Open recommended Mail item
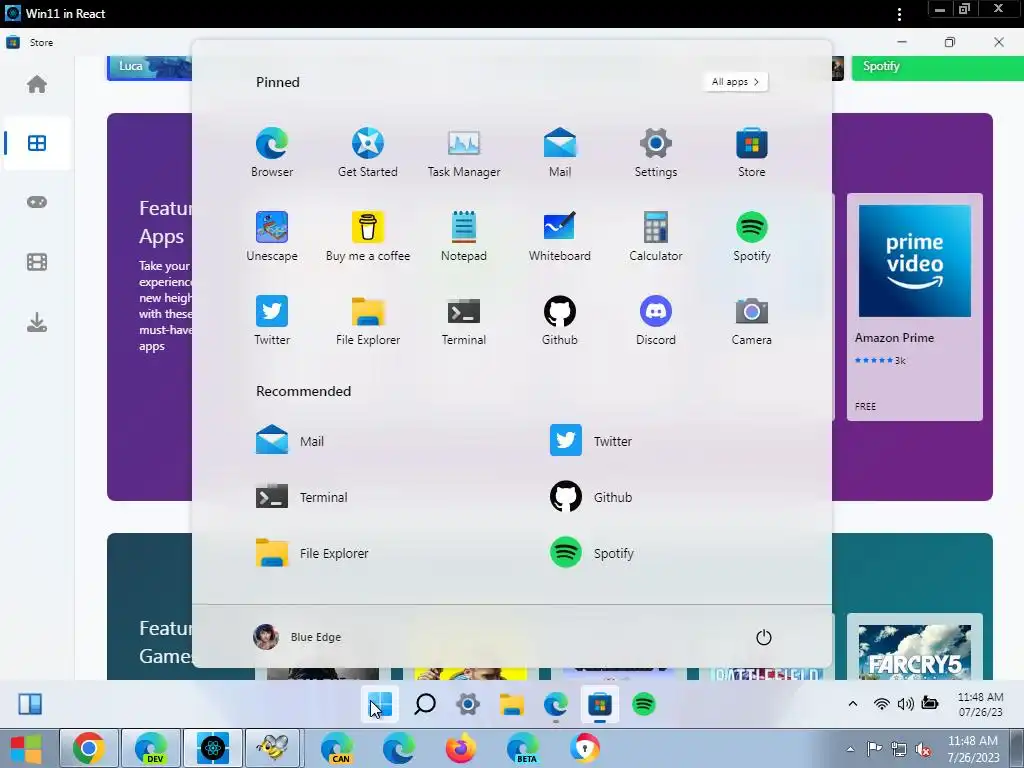The image size is (1024, 768). [x=290, y=441]
